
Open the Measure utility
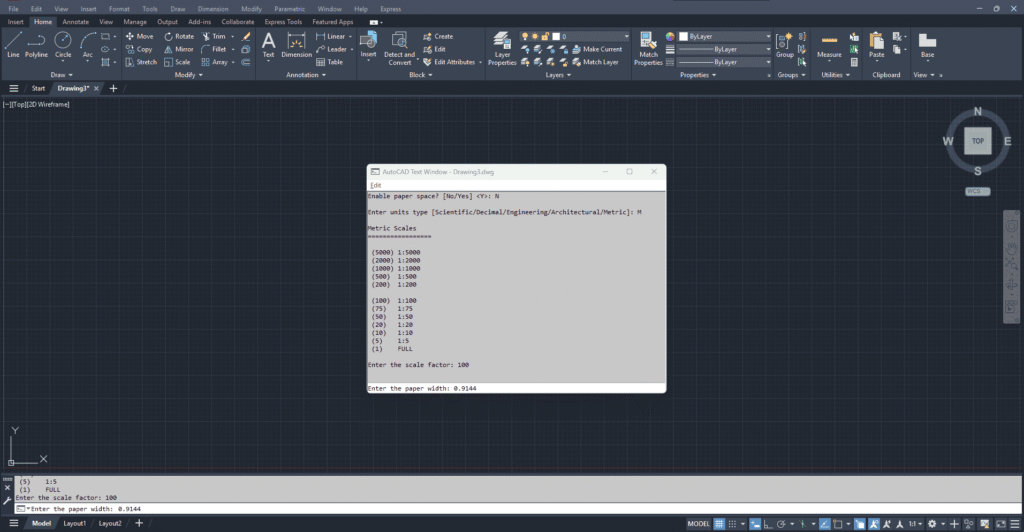(829, 46)
